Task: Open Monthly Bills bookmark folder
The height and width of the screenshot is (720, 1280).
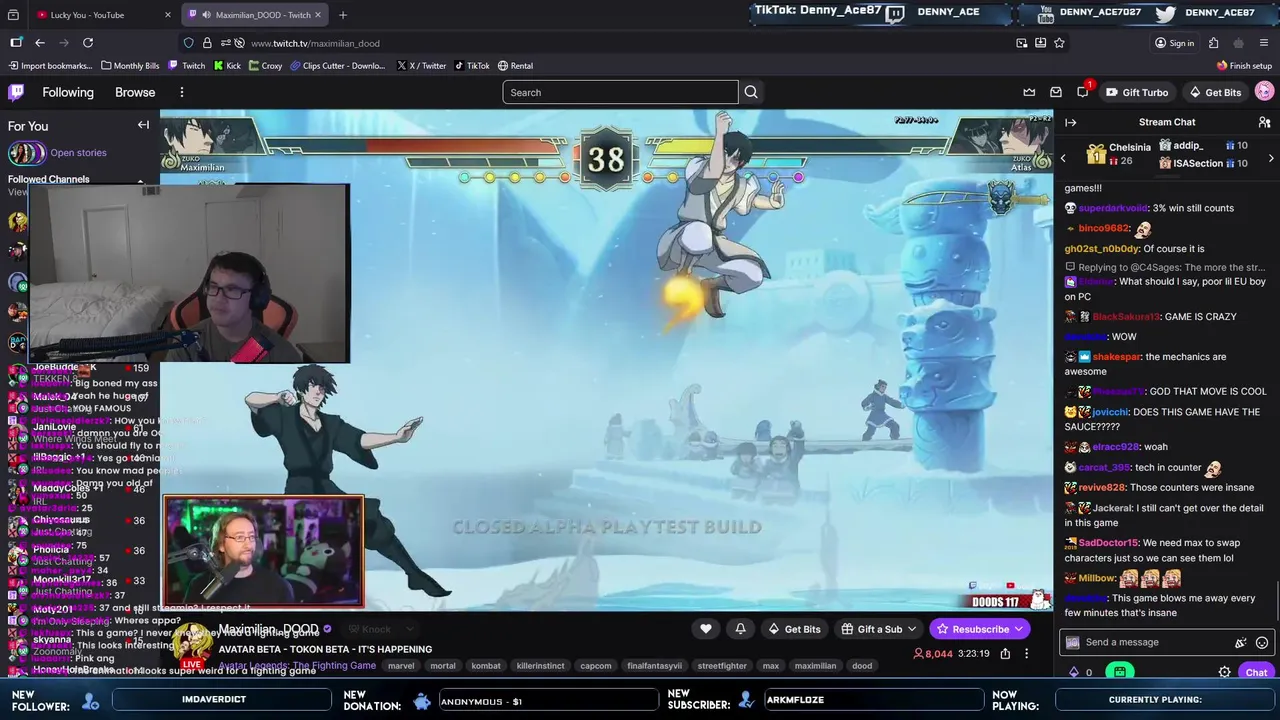Action: coord(130,66)
